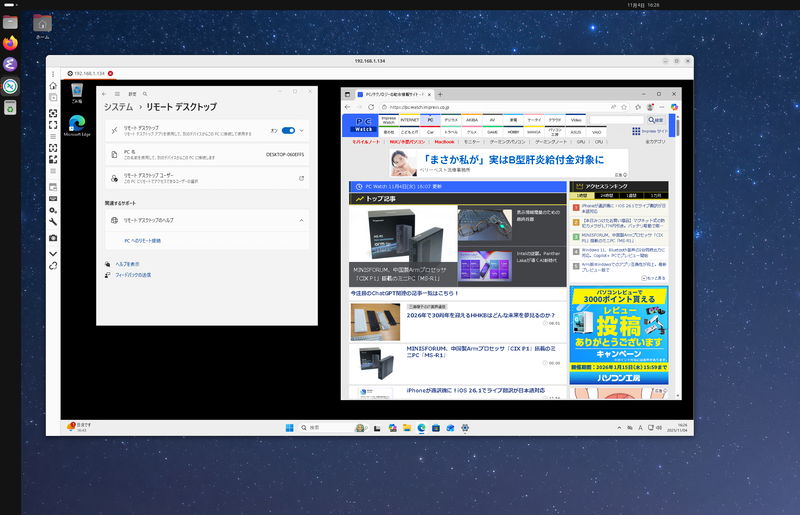Click the PC Watch site search field
Screen dimensions: 800x515
click(x=617, y=120)
